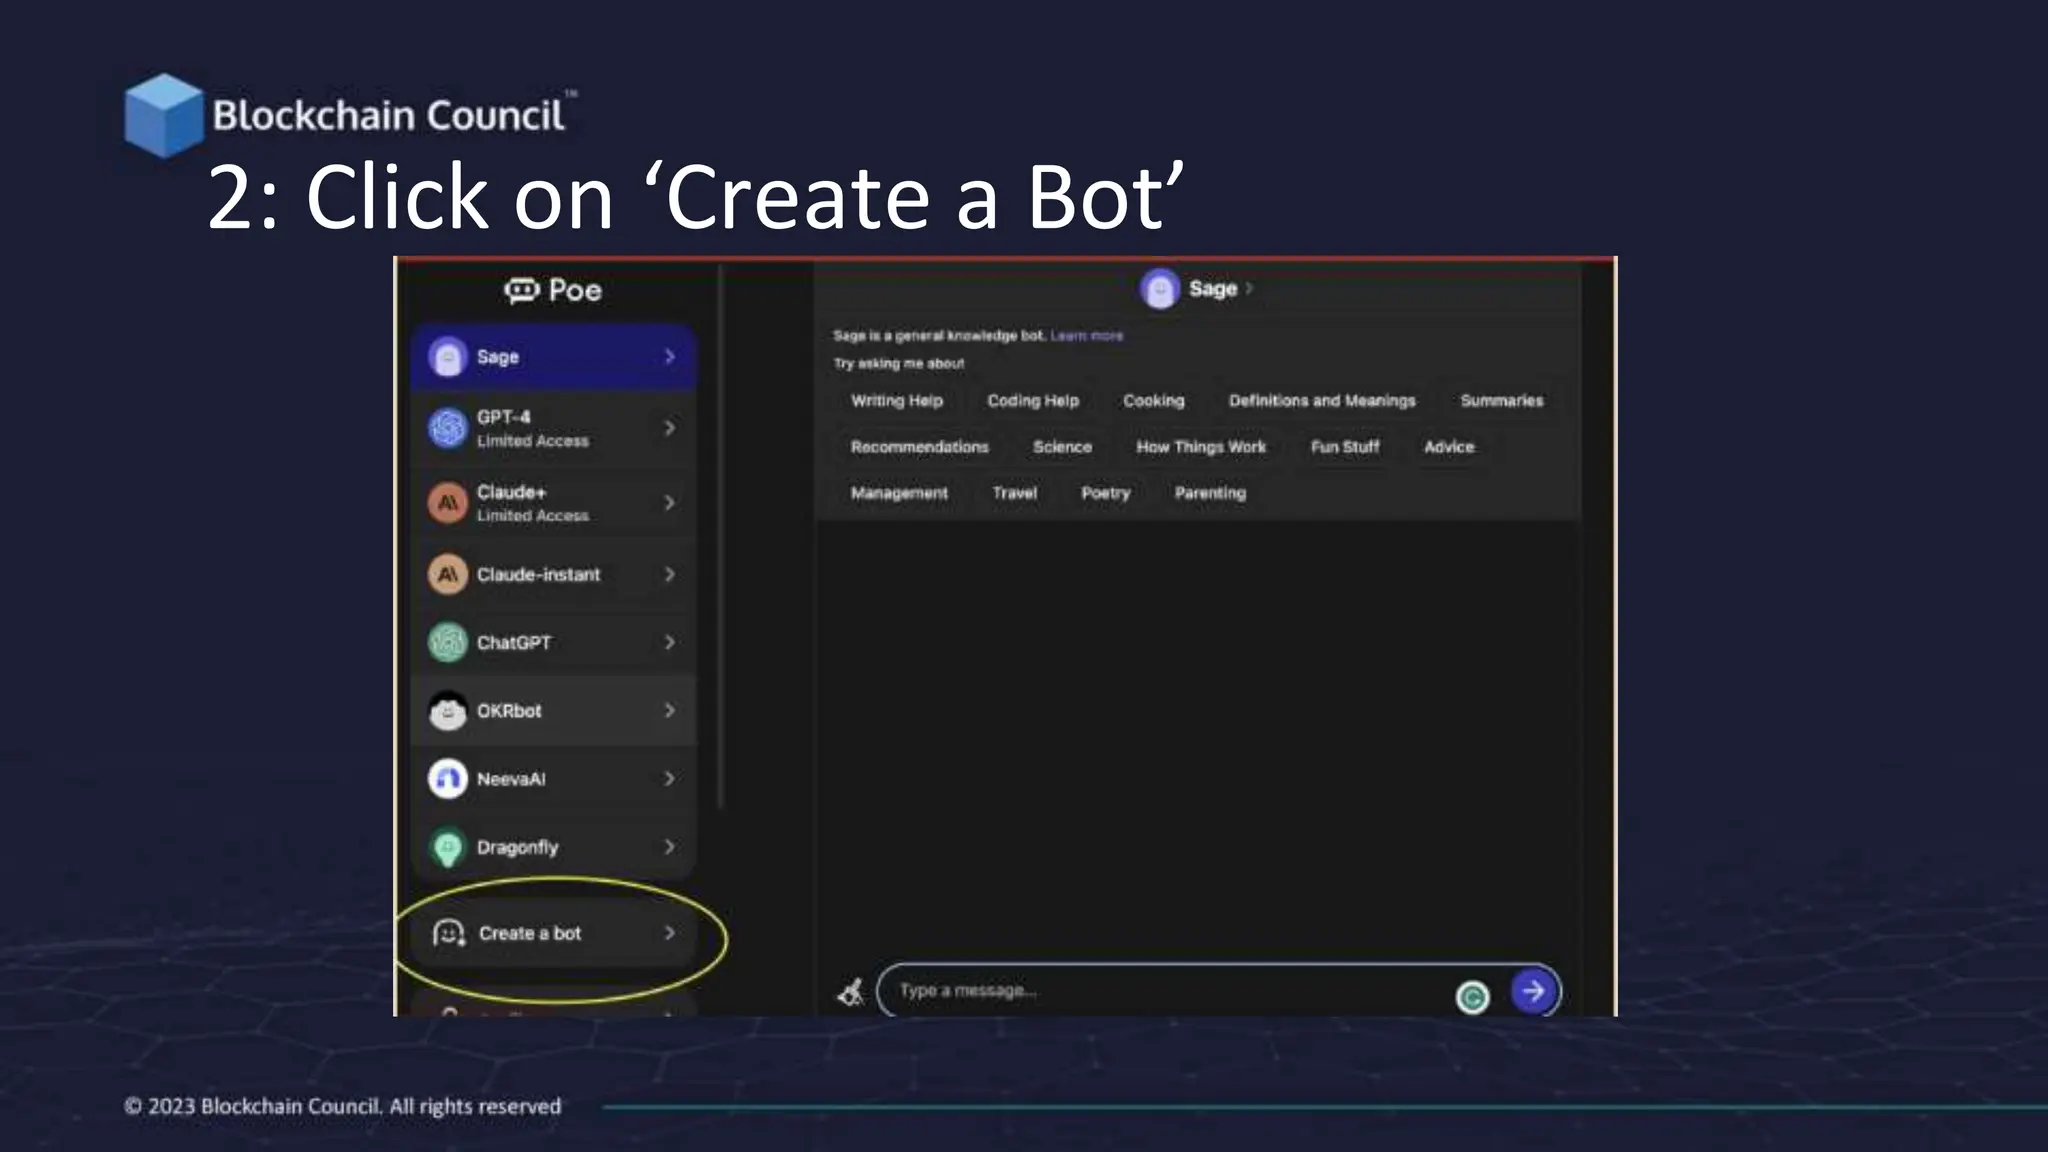
Task: Choose the Management suggestion
Action: [x=899, y=493]
